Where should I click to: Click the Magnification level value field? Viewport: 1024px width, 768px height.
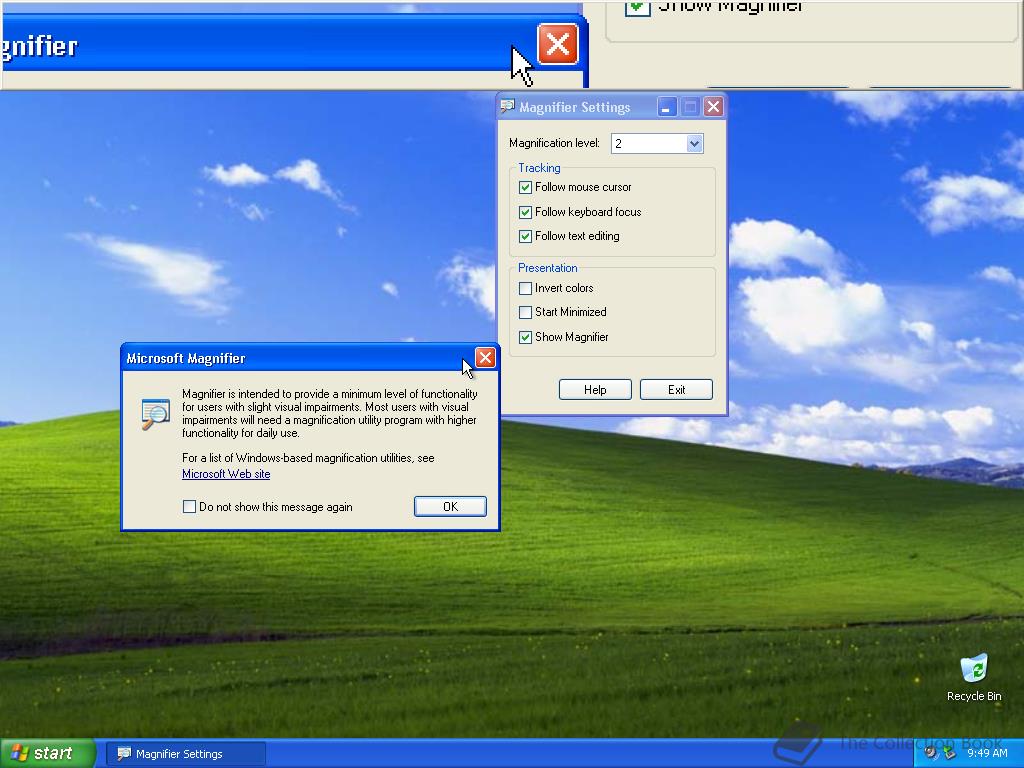click(648, 144)
